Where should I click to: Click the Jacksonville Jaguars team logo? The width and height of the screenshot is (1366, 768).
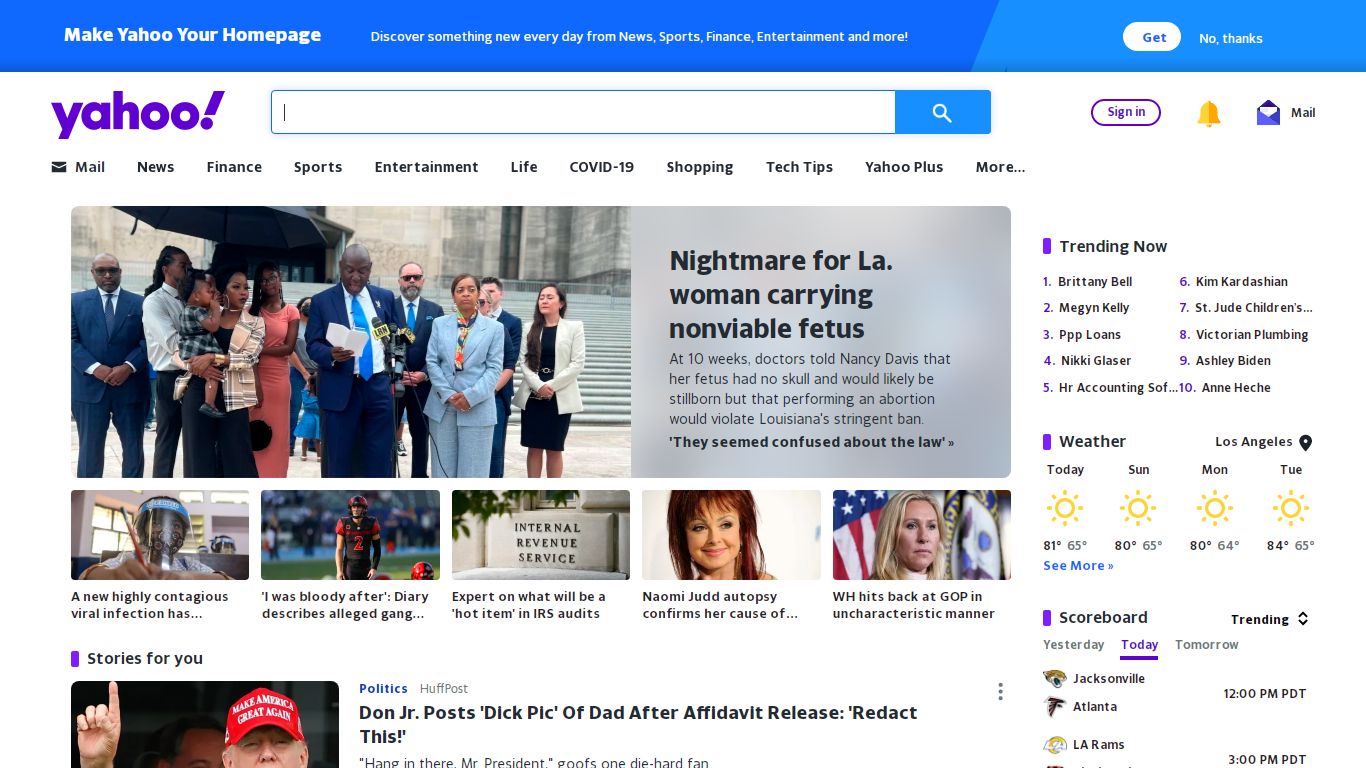pyautogui.click(x=1054, y=679)
